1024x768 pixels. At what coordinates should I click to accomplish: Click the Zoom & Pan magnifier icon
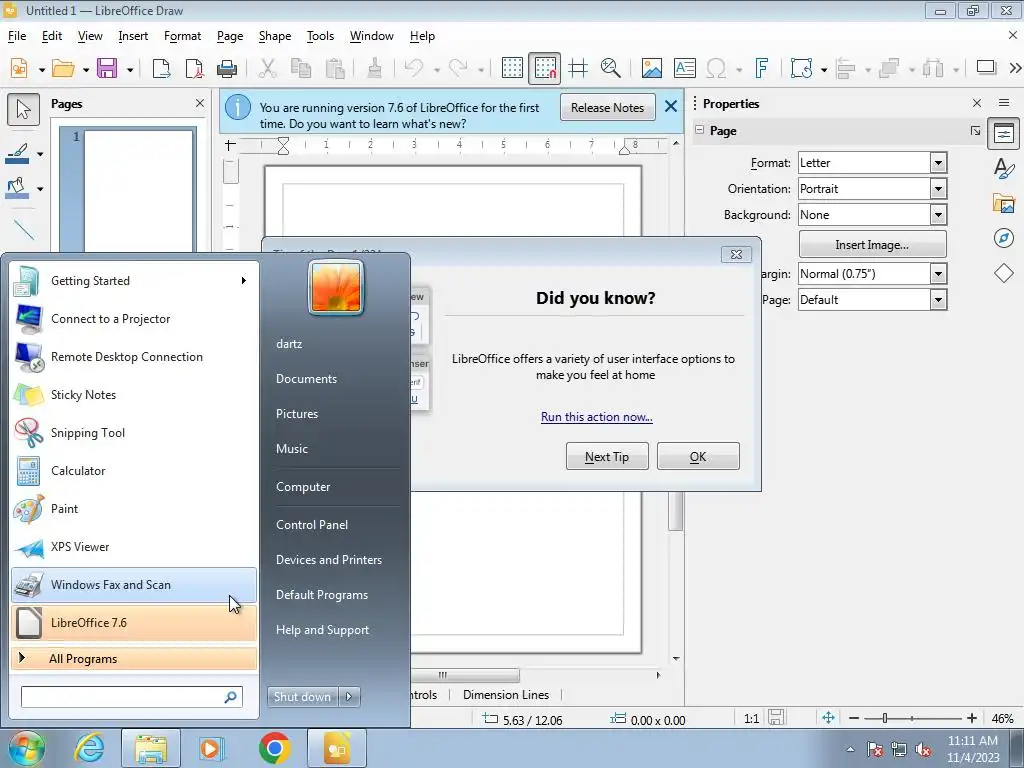(611, 68)
